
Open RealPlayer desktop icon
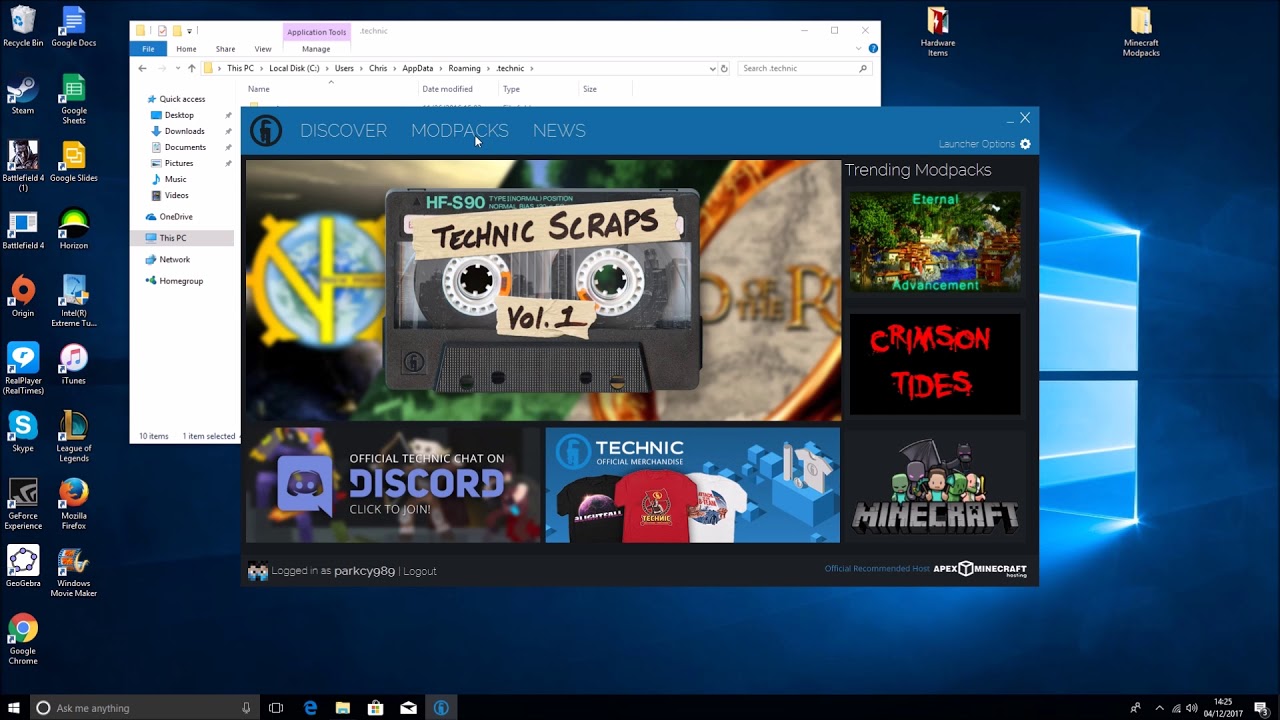point(23,370)
